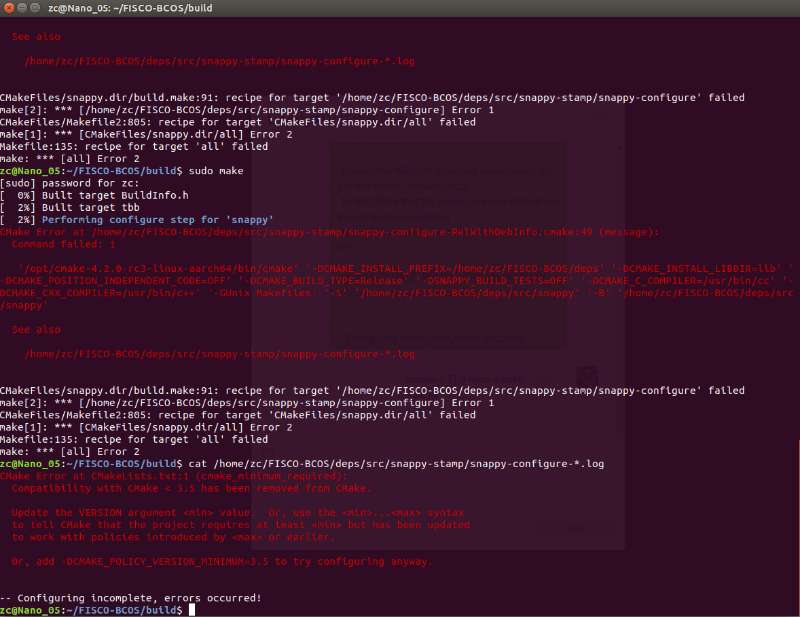Click 'Performing configure step for snappy' line
The height and width of the screenshot is (617, 800).
point(137,220)
